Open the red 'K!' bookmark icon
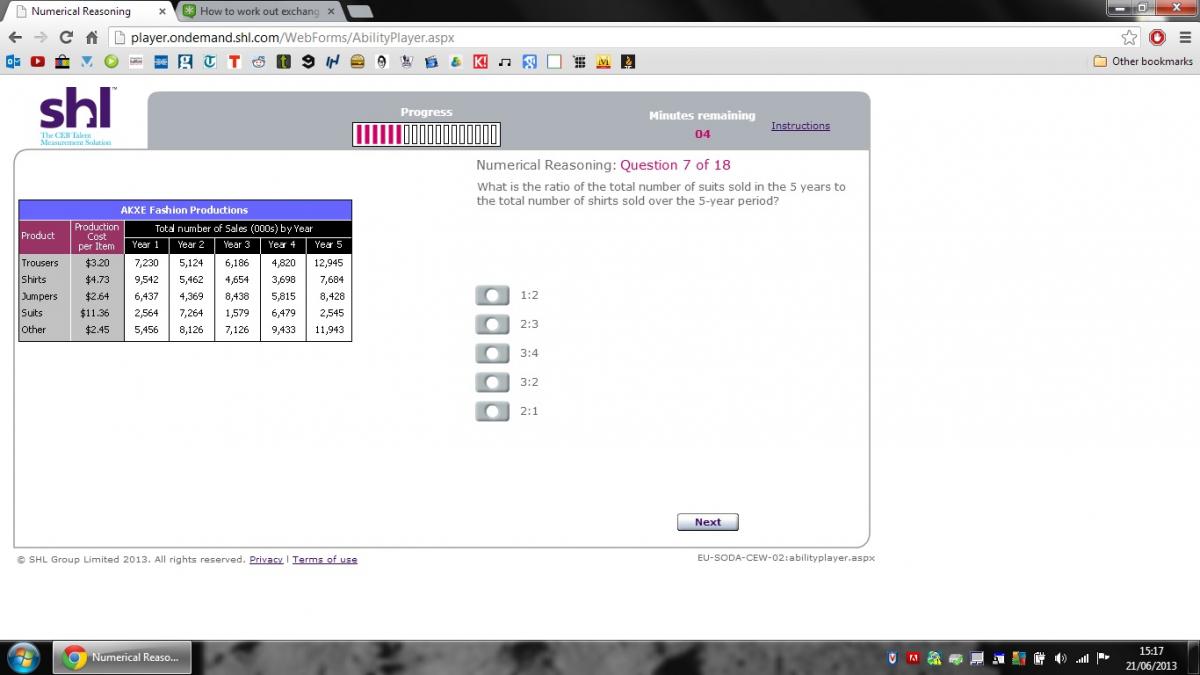 pyautogui.click(x=480, y=62)
